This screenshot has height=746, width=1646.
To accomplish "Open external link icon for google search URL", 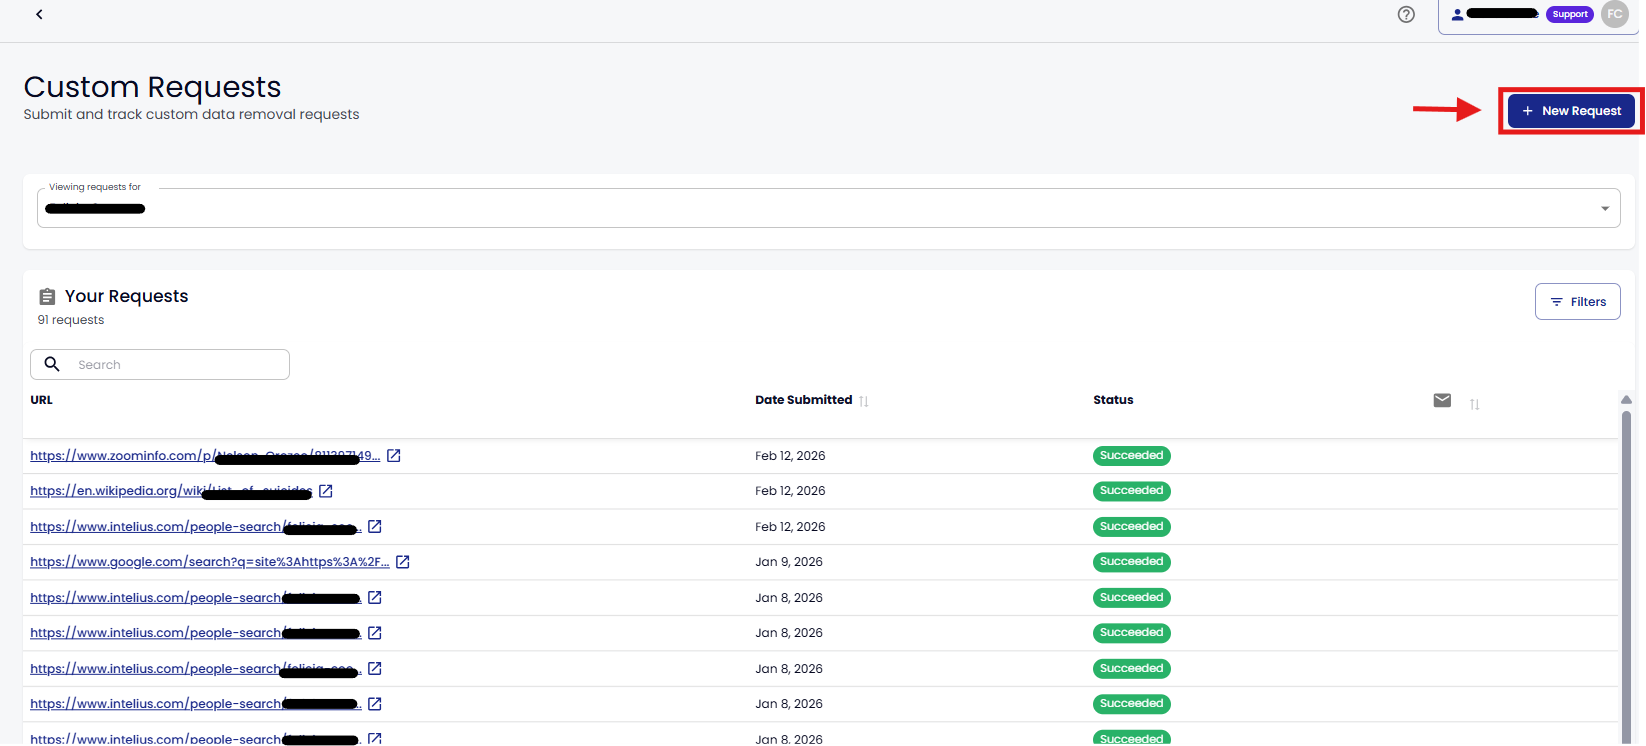I will 403,562.
